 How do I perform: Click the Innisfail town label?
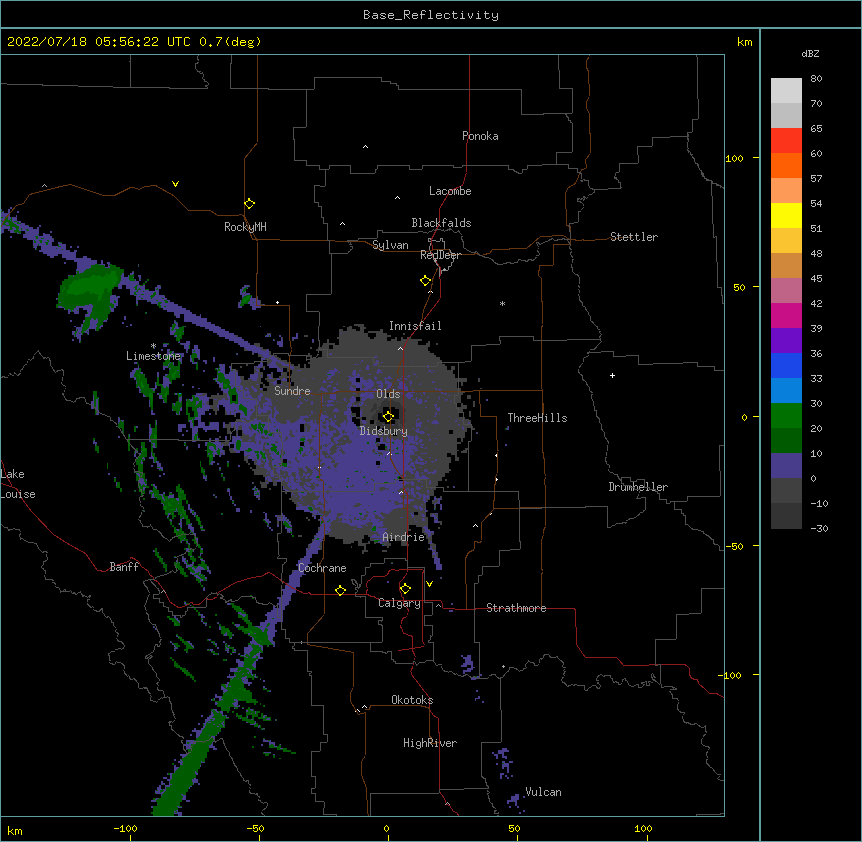tap(415, 326)
